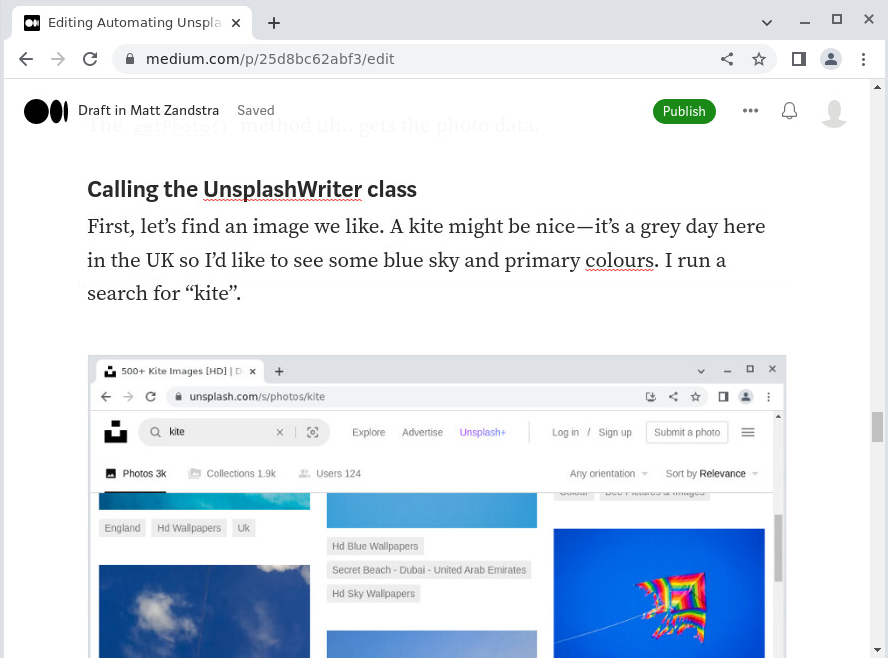Click Explore in the Unsplash header
888x658 pixels.
(369, 432)
